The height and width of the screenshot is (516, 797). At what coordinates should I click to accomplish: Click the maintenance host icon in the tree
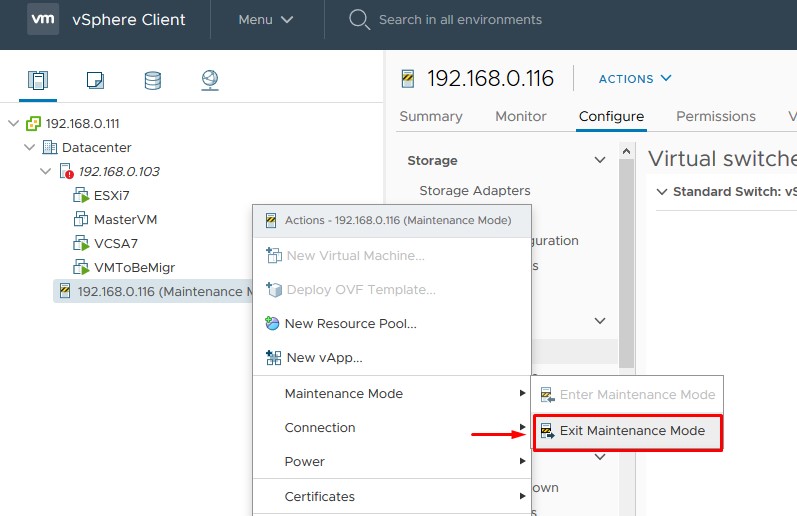(65, 291)
